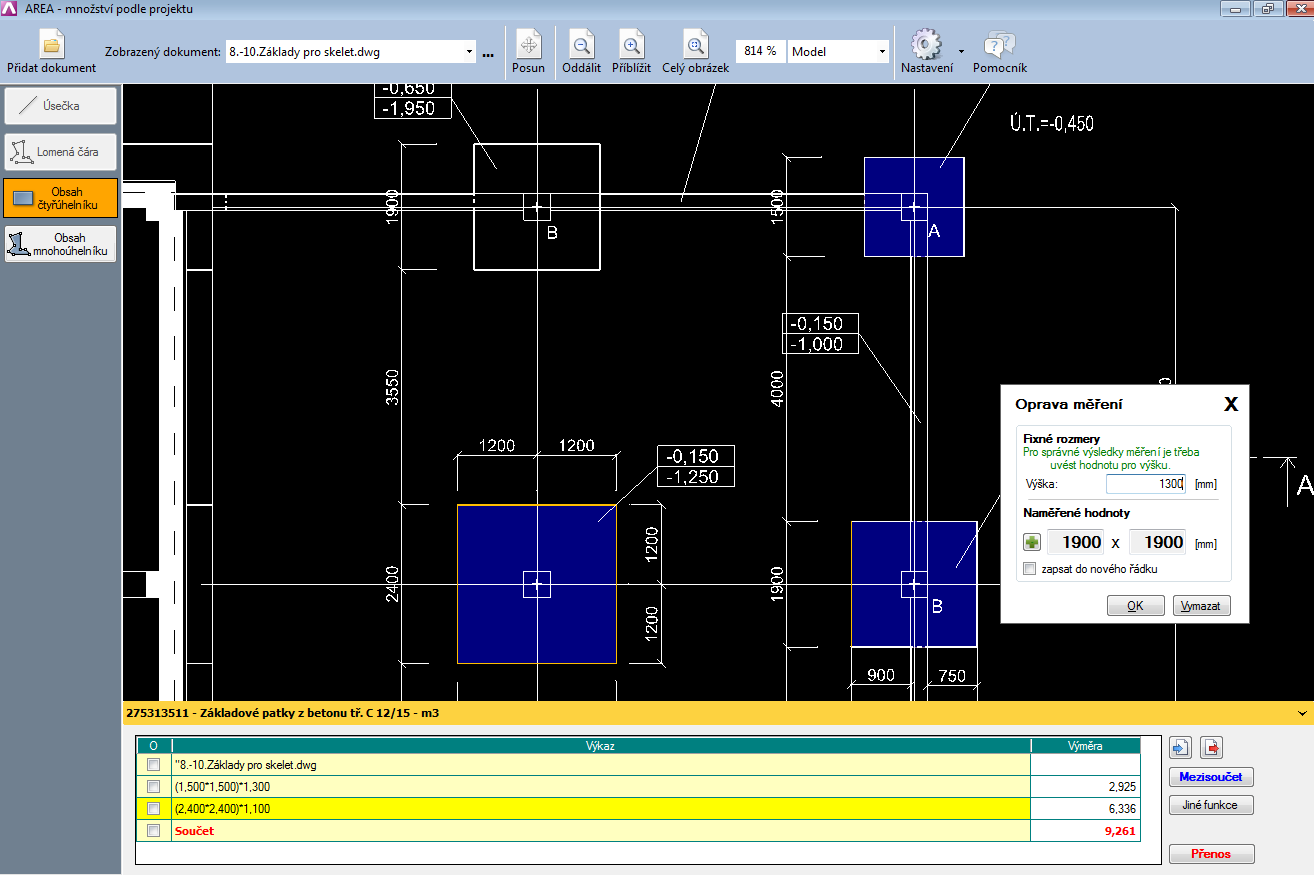The width and height of the screenshot is (1314, 875).
Task: Select the Posun pan tool
Action: pos(528,45)
